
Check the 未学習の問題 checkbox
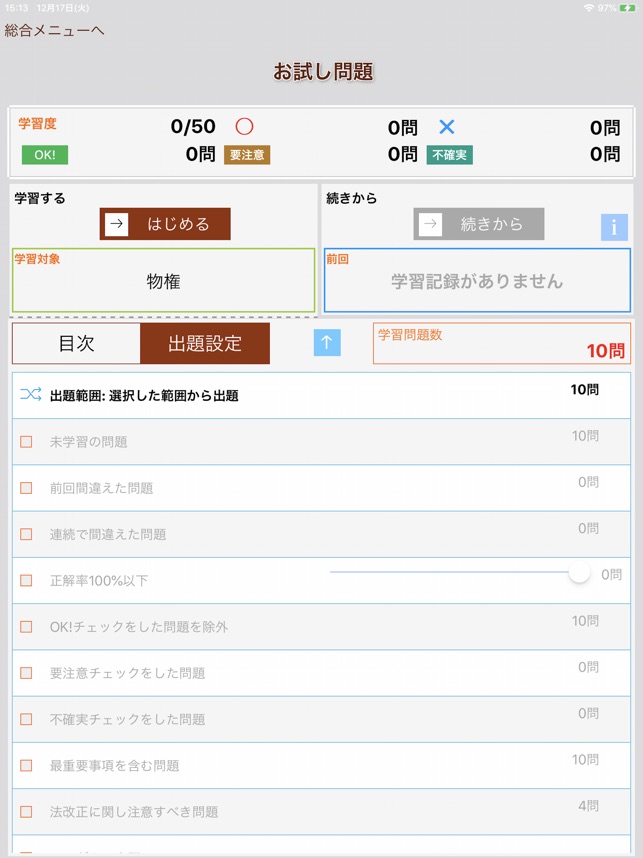click(26, 442)
